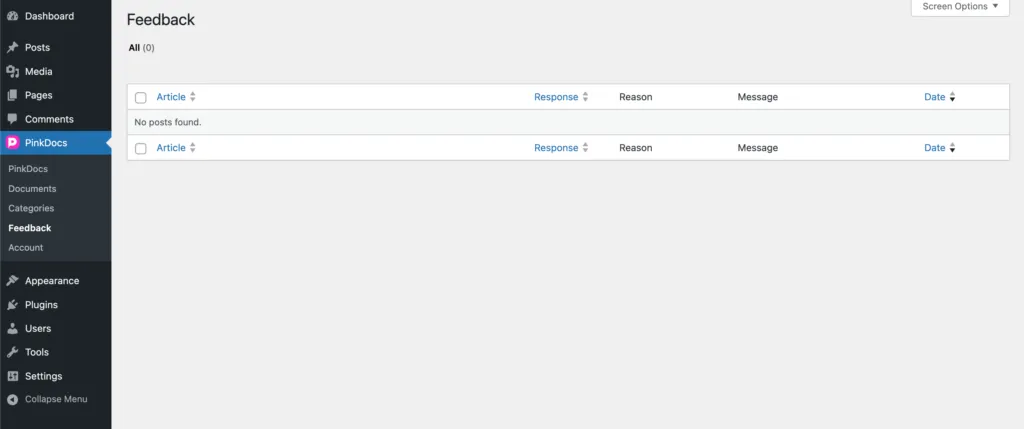This screenshot has height=429, width=1024.
Task: Click the Appearance paintbrush icon
Action: point(12,281)
